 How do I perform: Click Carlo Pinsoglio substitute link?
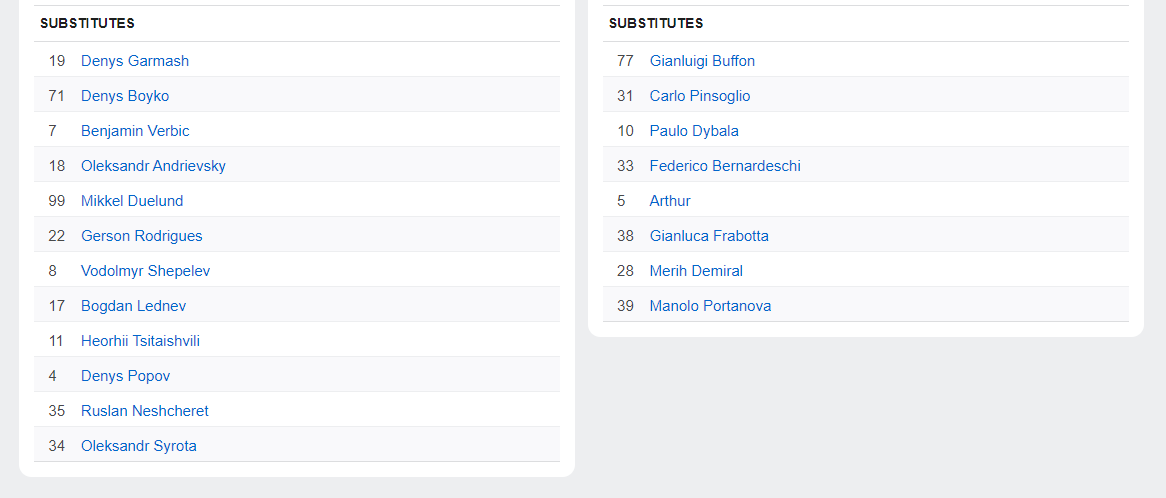(x=699, y=96)
